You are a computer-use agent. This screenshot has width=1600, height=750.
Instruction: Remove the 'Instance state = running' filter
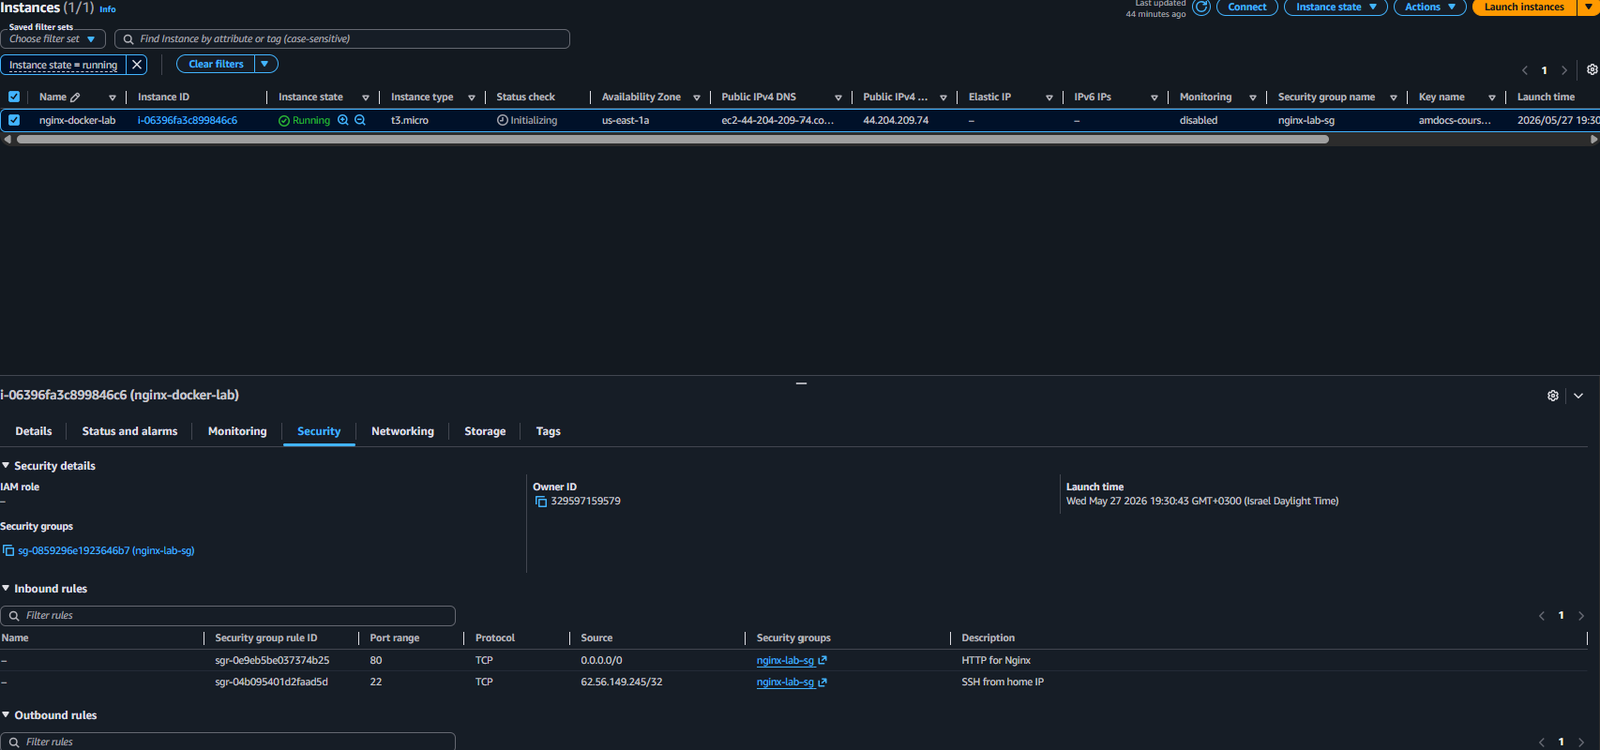pos(137,65)
